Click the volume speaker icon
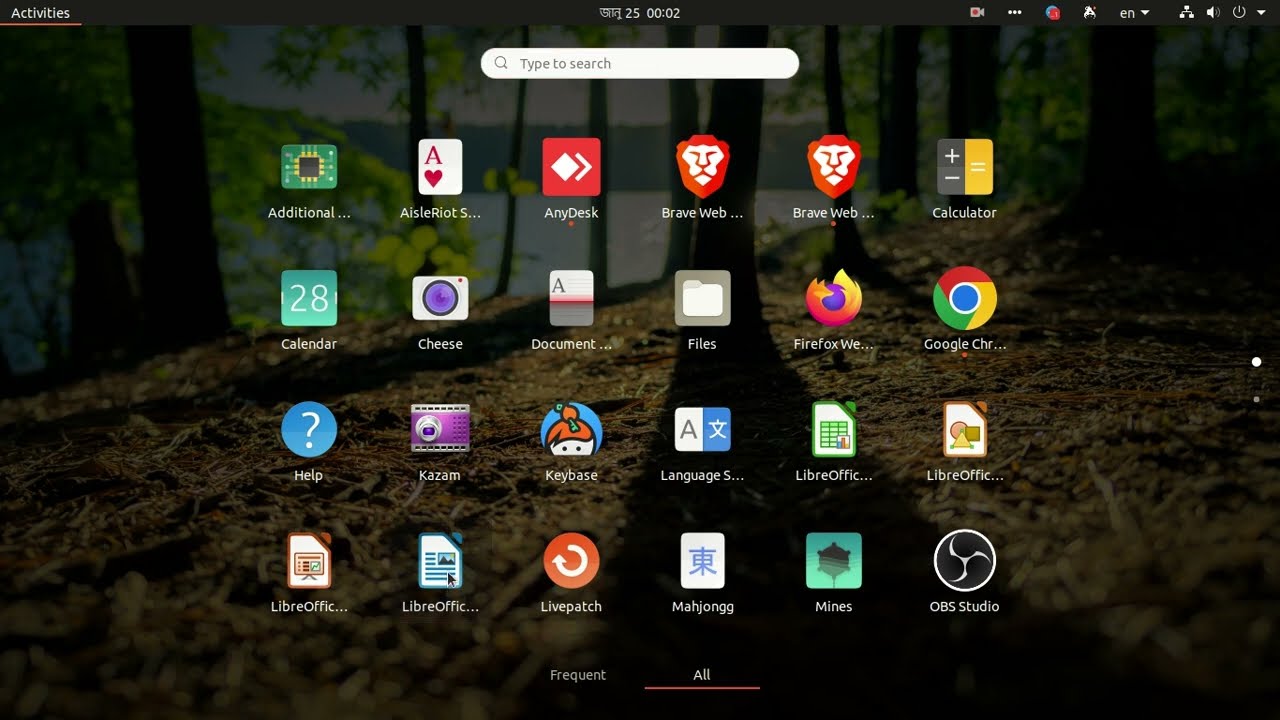 (x=1213, y=13)
